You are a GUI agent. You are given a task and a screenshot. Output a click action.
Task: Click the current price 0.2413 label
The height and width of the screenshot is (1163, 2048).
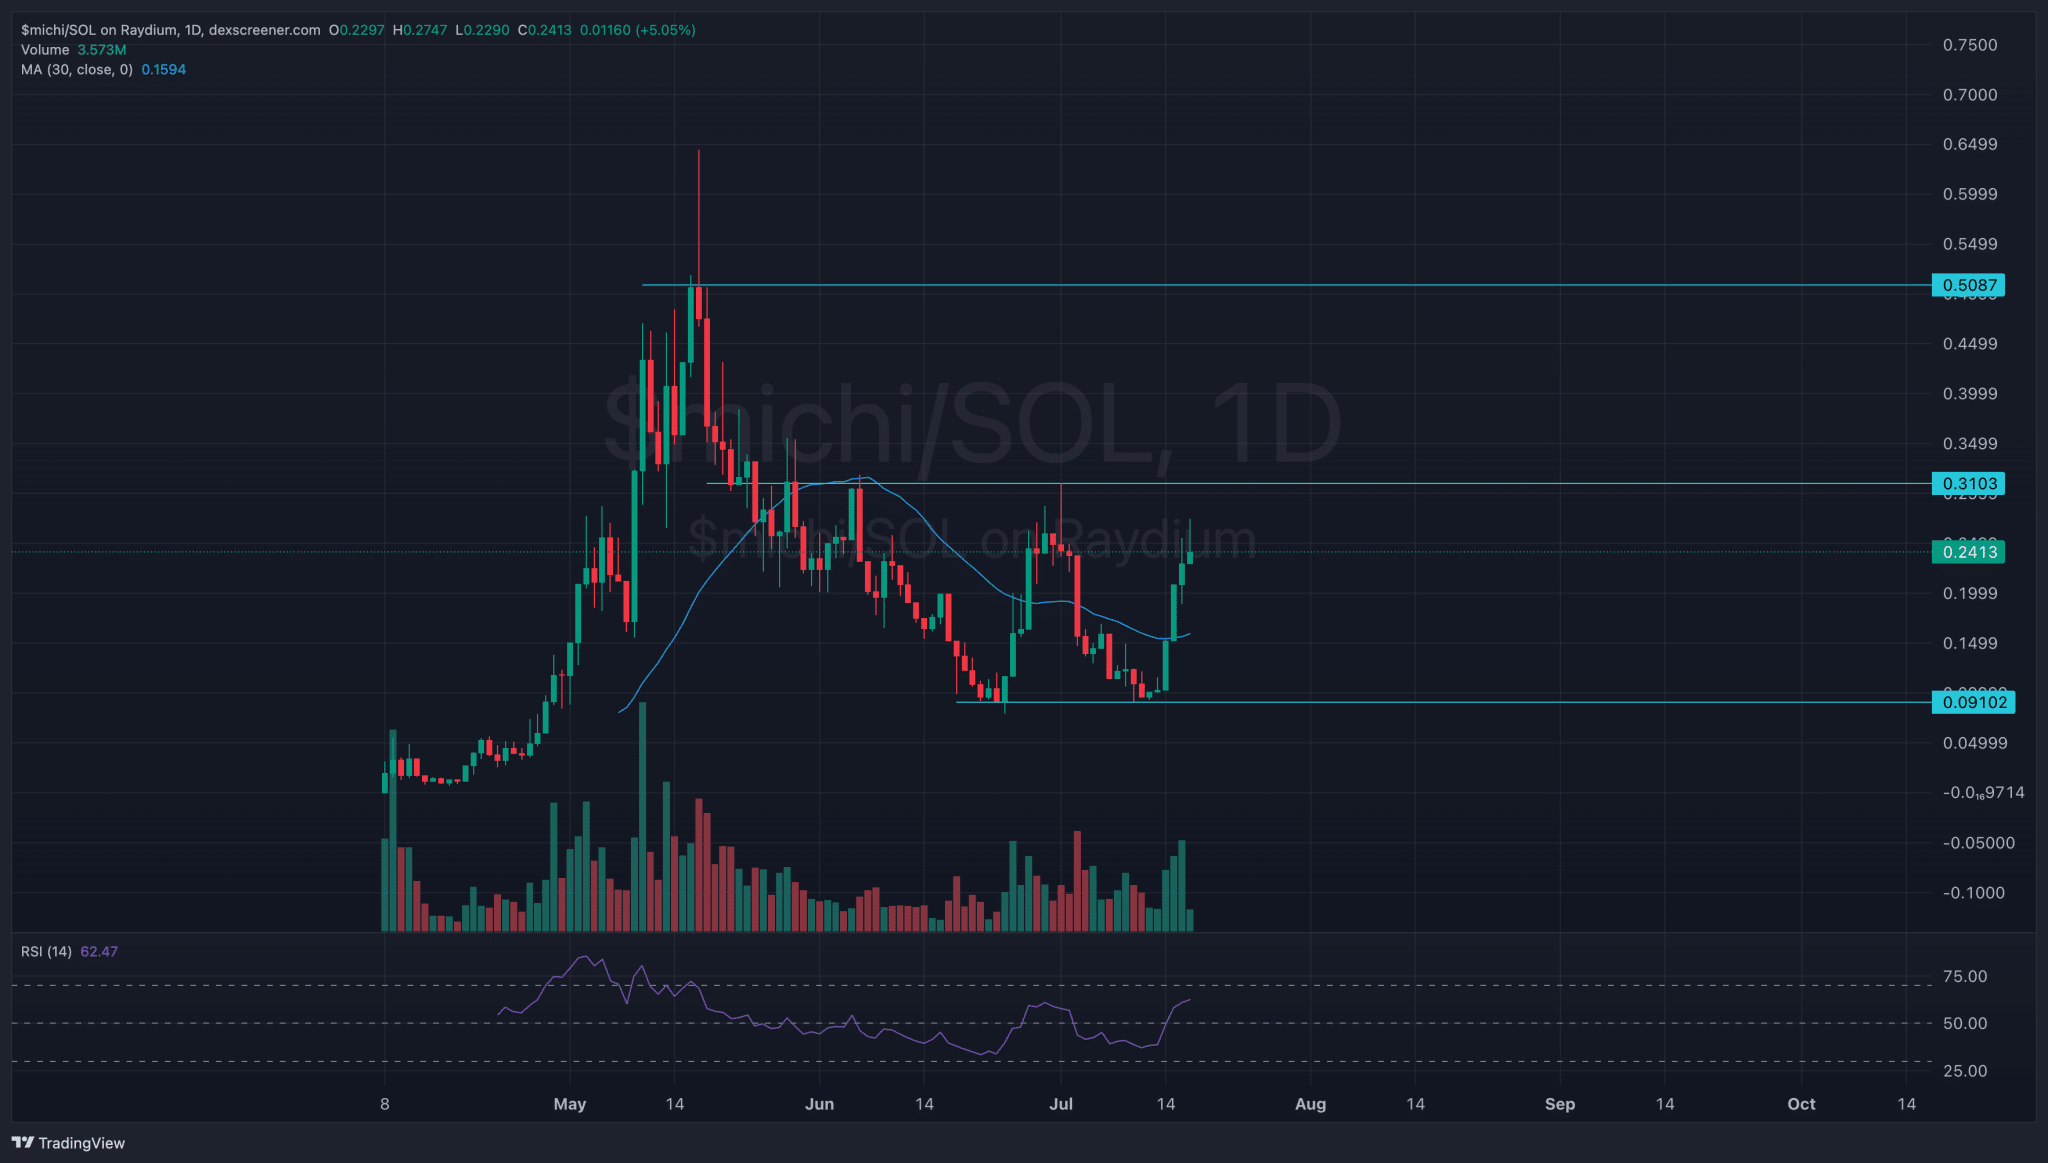[1969, 552]
